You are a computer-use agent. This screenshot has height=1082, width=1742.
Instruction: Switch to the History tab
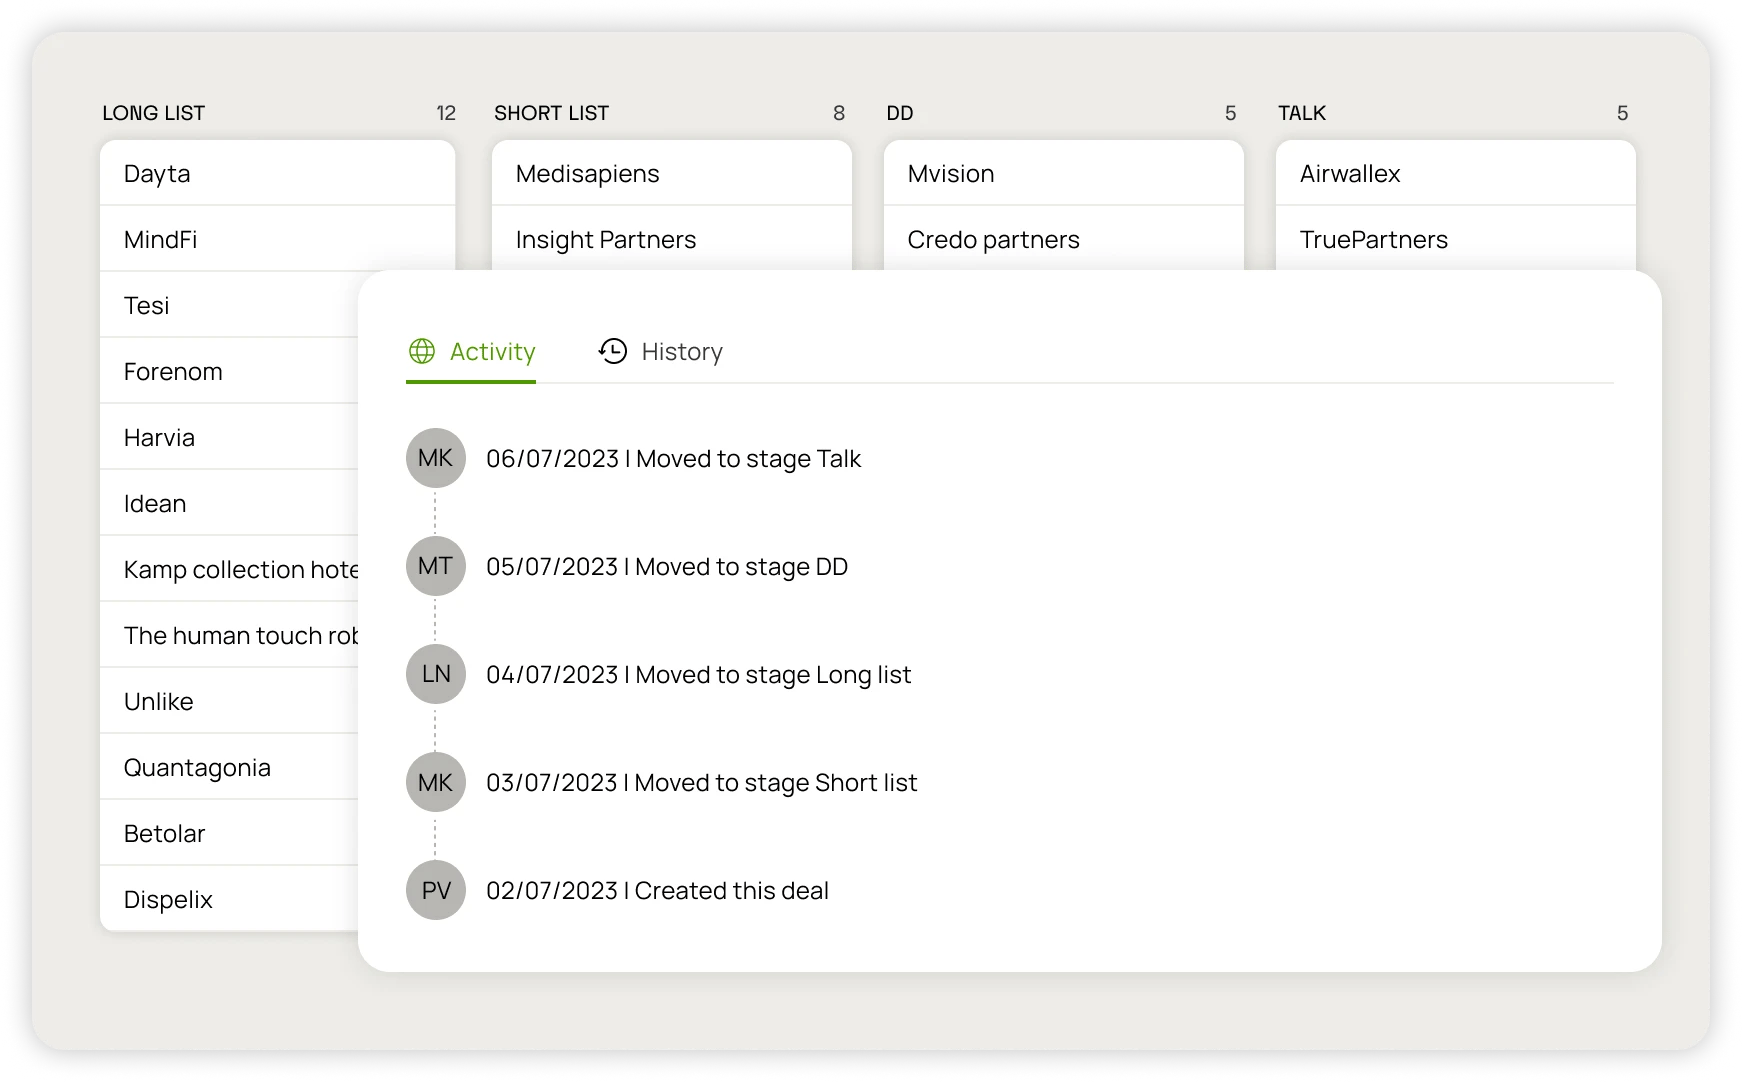click(661, 352)
